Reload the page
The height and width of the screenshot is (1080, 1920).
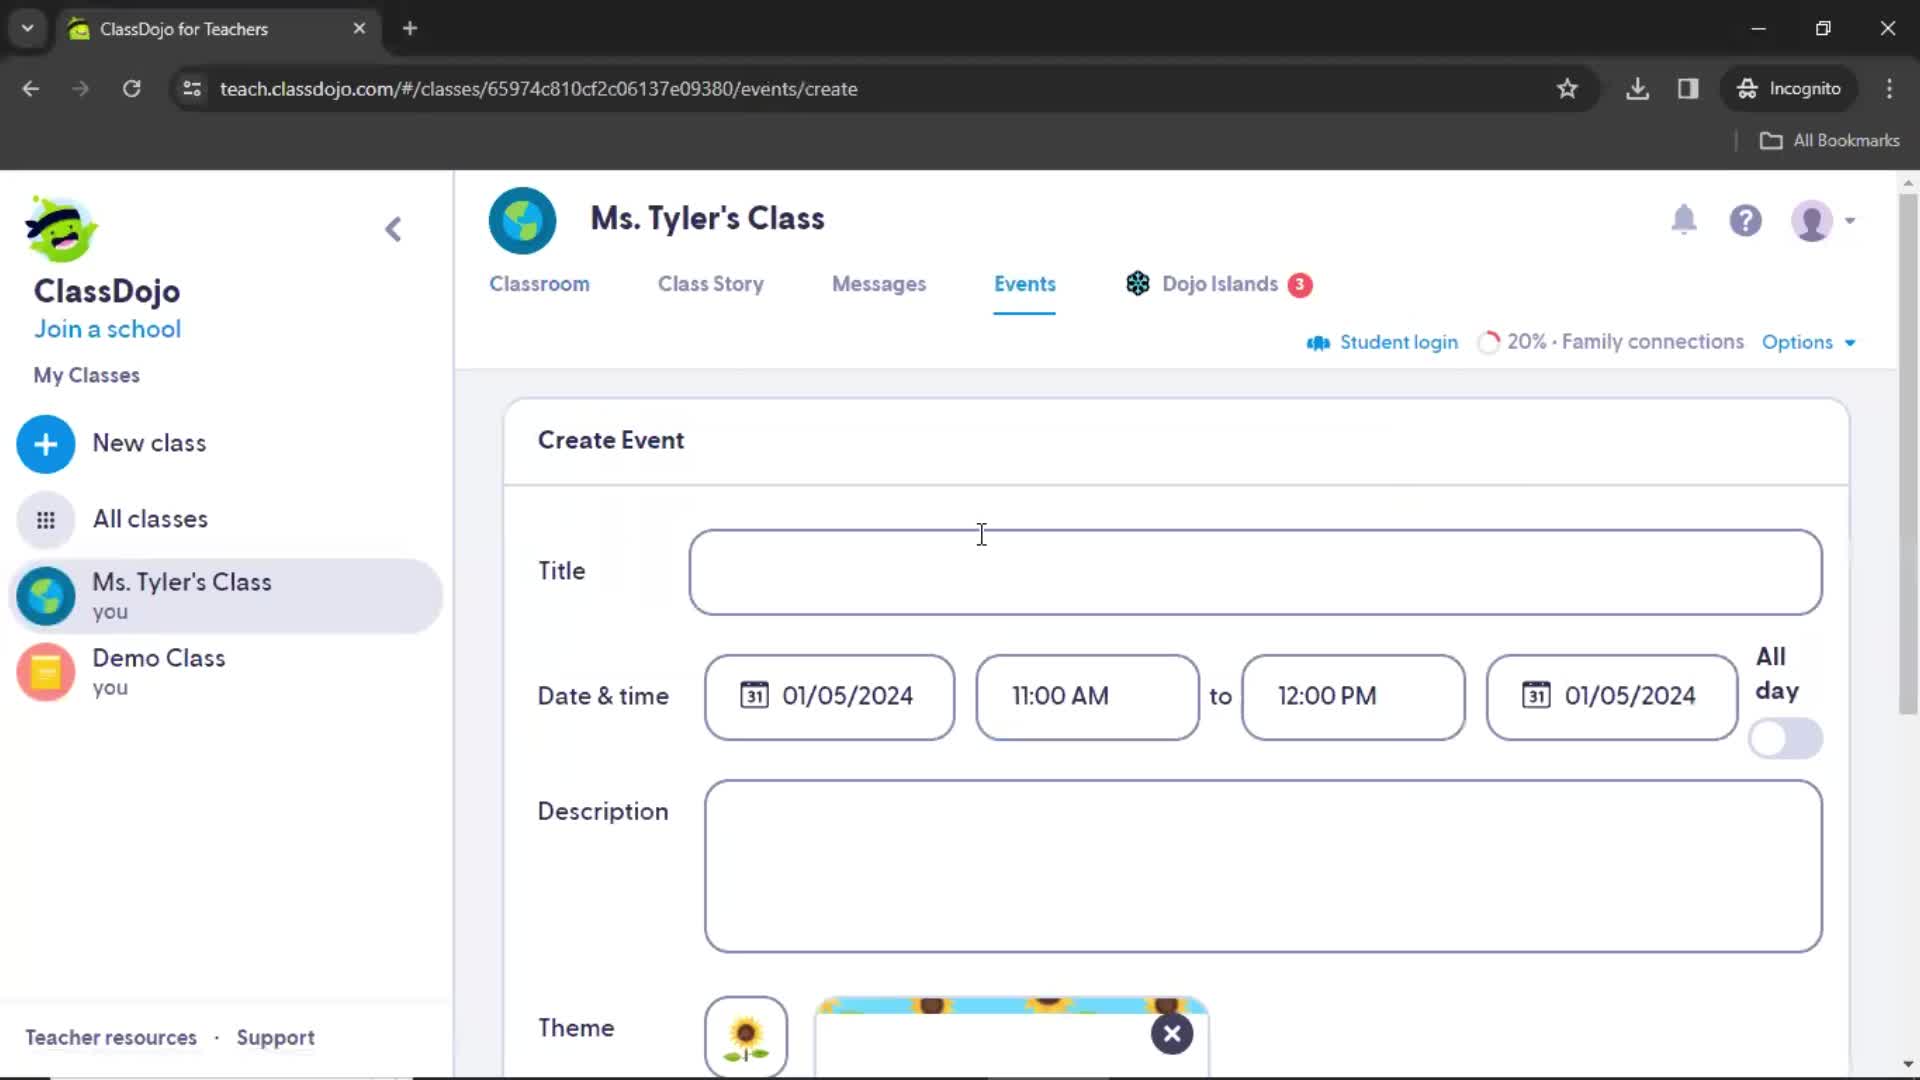tap(131, 89)
